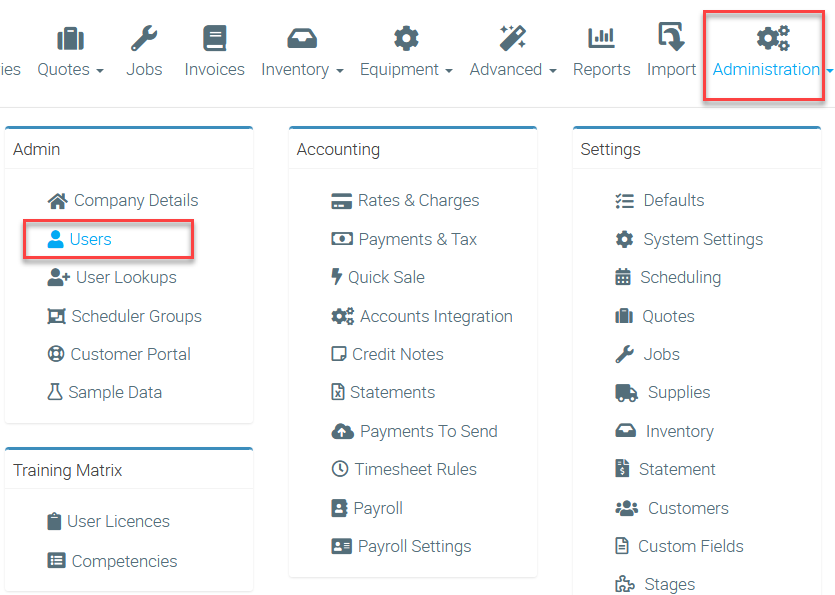
Task: Go to System Settings
Action: 702,240
